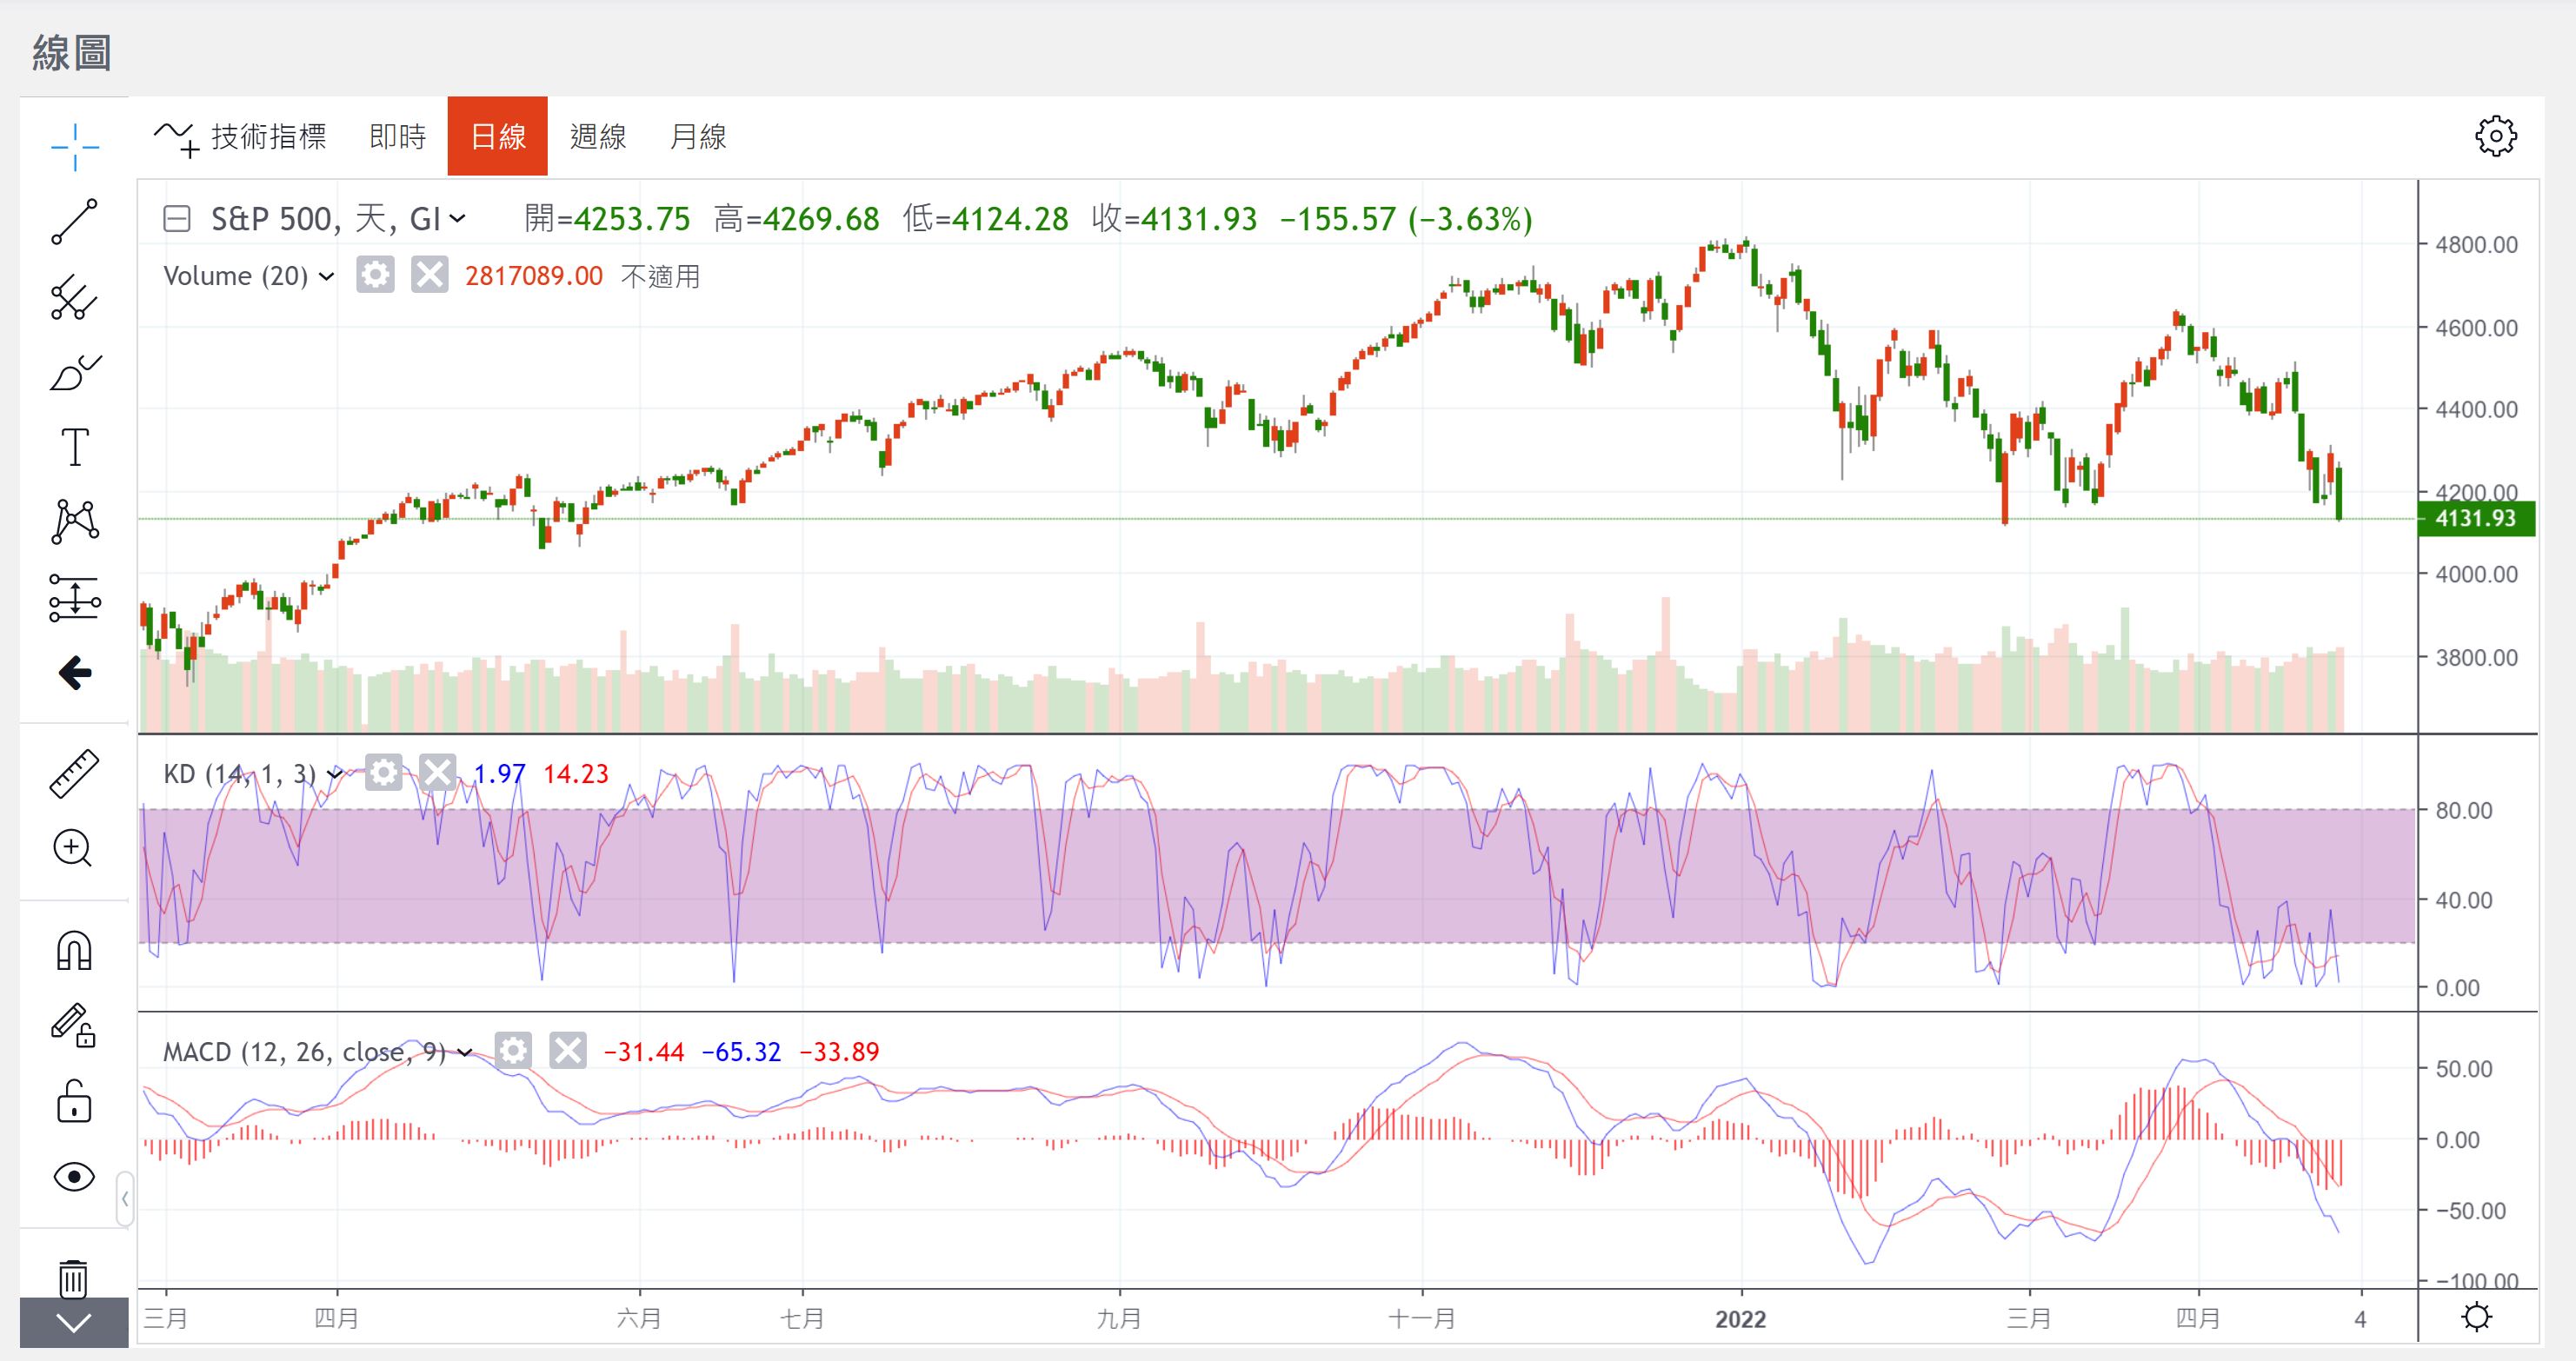The height and width of the screenshot is (1361, 2576).
Task: Click the back arrow icon
Action: [x=74, y=673]
